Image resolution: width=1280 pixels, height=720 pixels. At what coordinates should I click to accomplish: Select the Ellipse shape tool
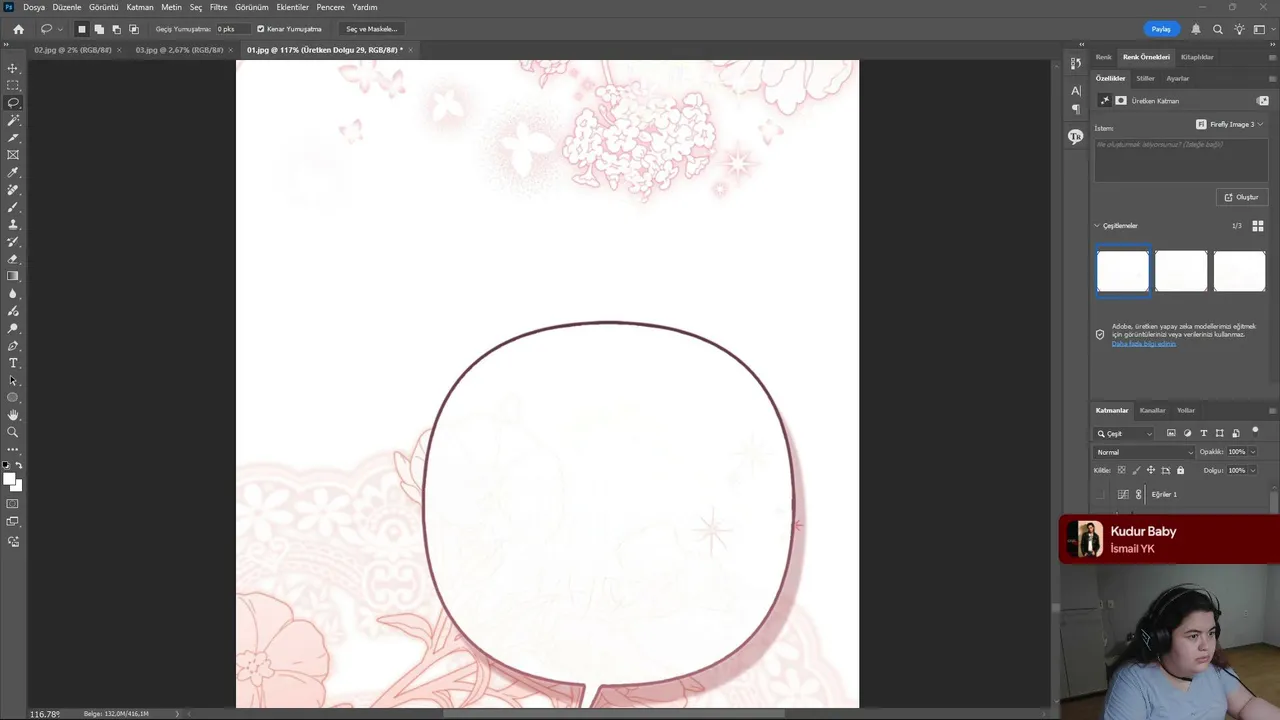13,397
